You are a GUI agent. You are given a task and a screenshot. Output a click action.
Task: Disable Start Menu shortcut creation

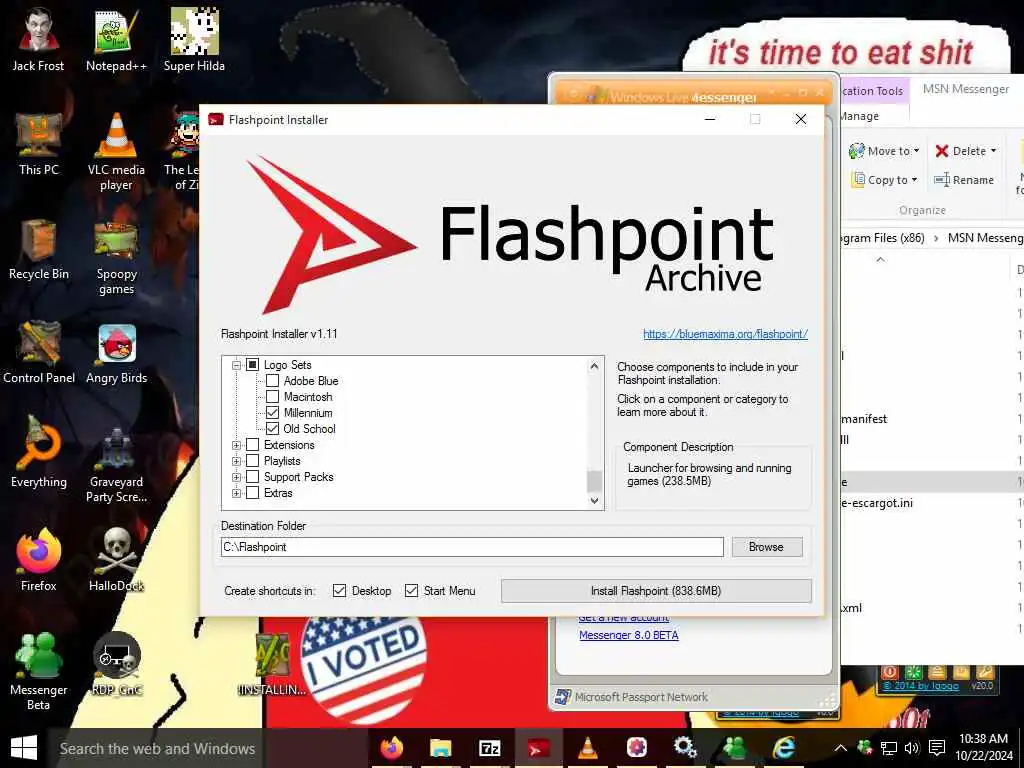pyautogui.click(x=411, y=591)
